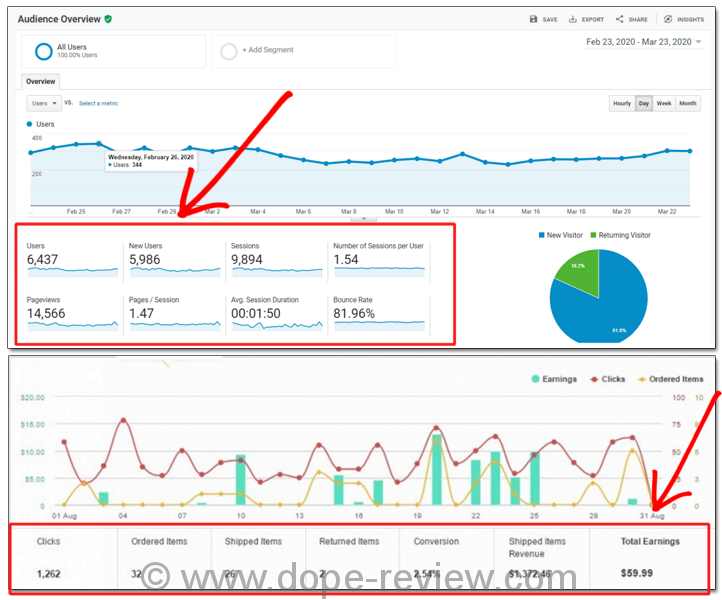Click the All Users segment circle
The height and width of the screenshot is (600, 722).
point(43,52)
